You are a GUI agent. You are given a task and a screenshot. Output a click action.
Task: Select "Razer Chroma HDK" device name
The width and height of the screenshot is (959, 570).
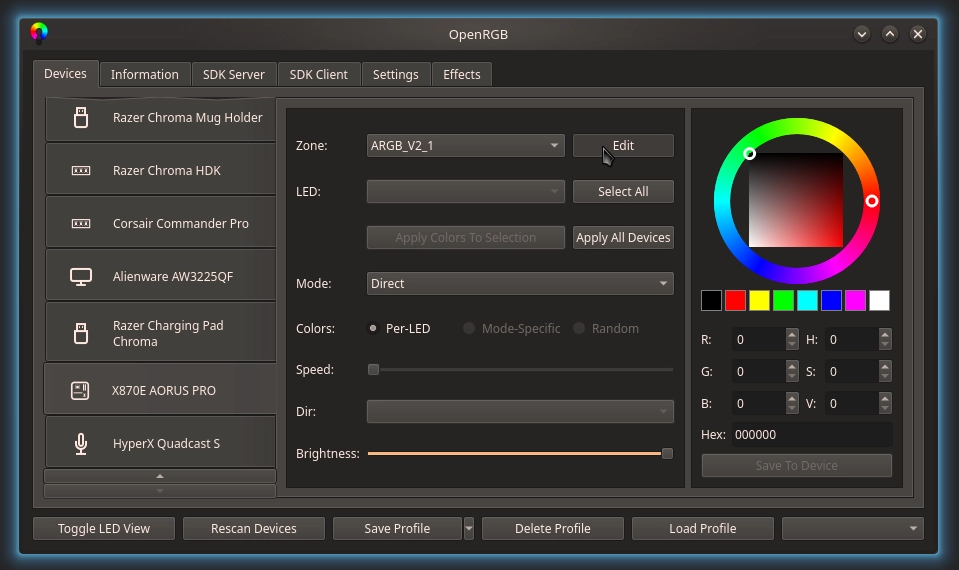pyautogui.click(x=167, y=171)
